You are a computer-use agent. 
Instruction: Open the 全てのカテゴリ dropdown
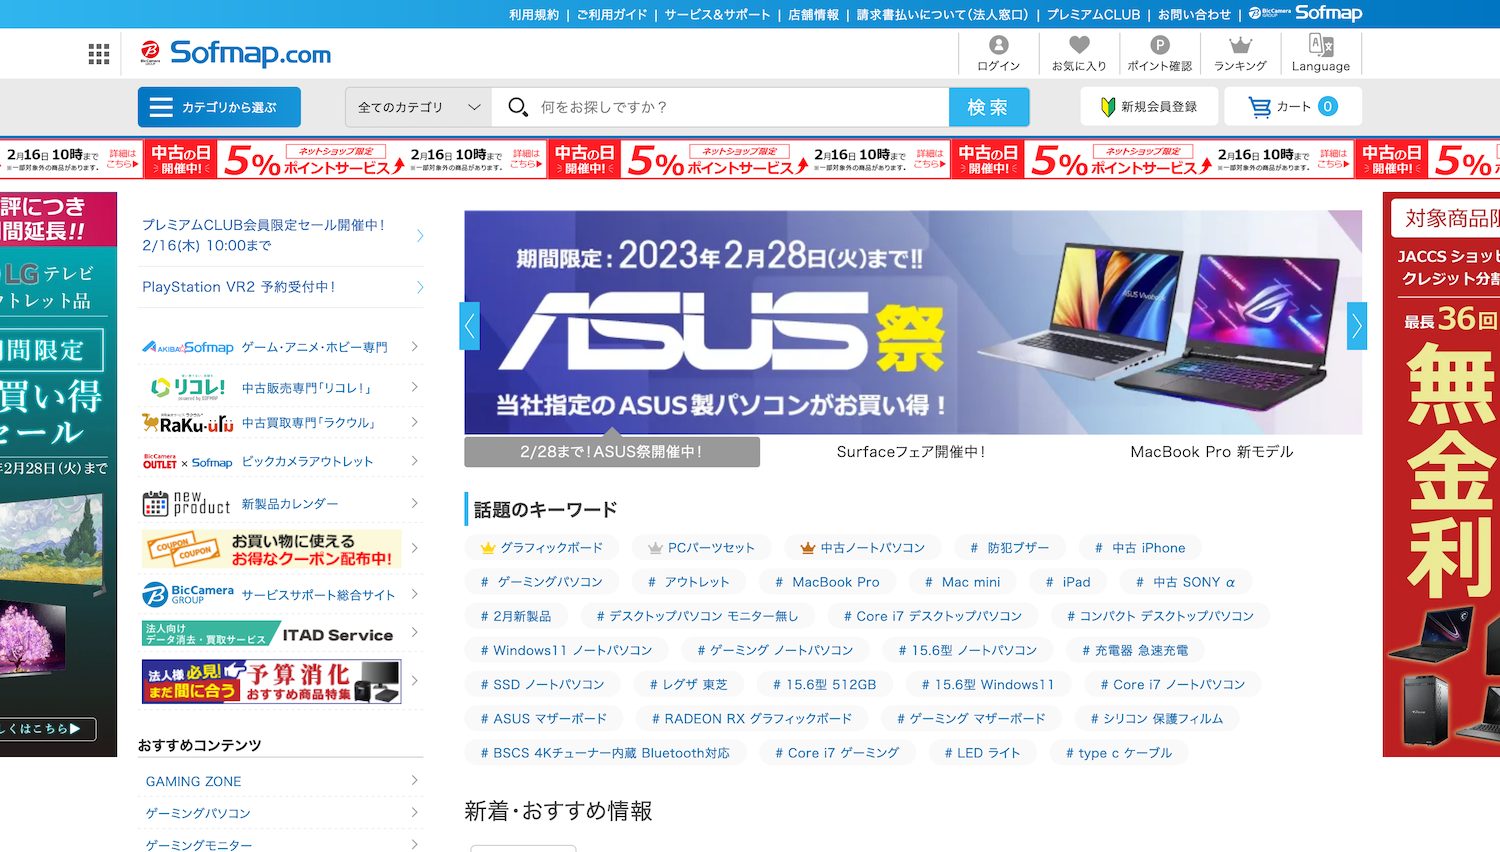click(415, 106)
